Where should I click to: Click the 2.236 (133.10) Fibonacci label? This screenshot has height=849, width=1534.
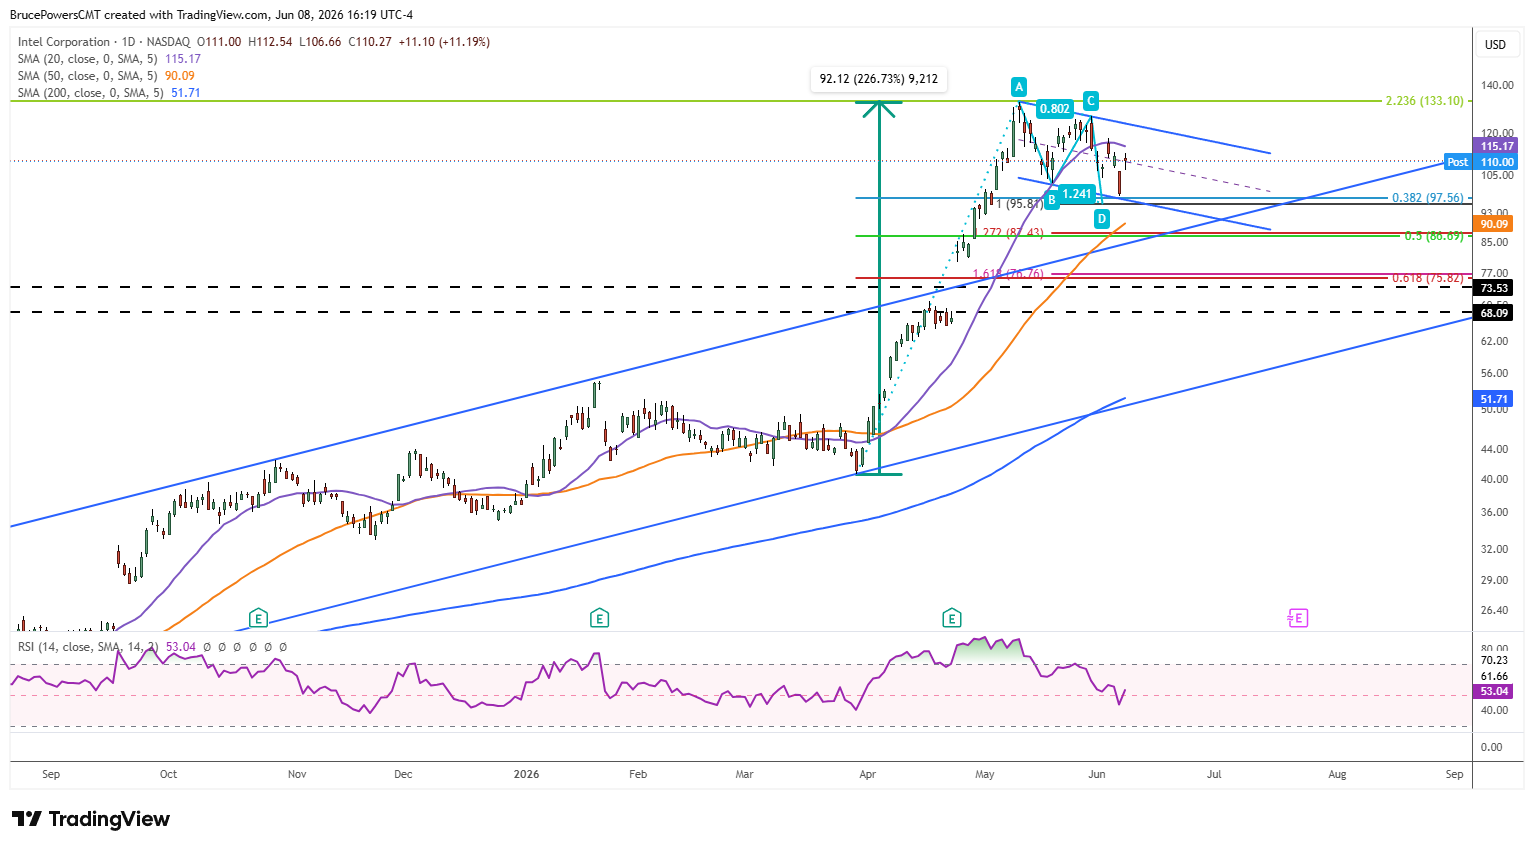pos(1424,101)
